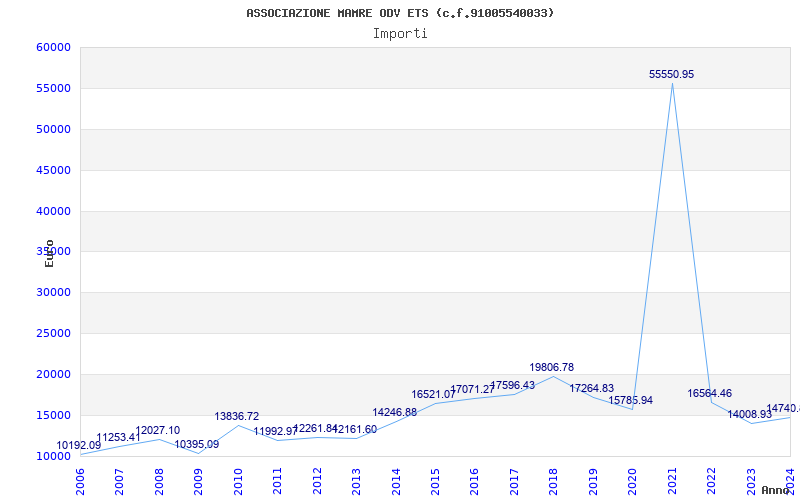
Task: Click the 10395.09 data label
Action: (197, 444)
